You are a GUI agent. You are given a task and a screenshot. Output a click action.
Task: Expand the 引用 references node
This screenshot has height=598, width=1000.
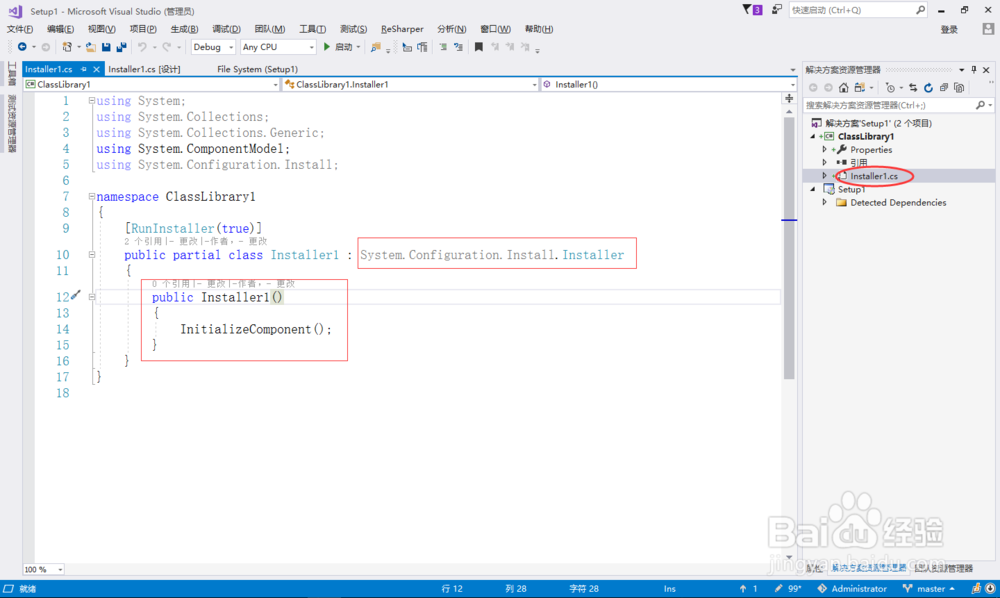click(x=825, y=163)
